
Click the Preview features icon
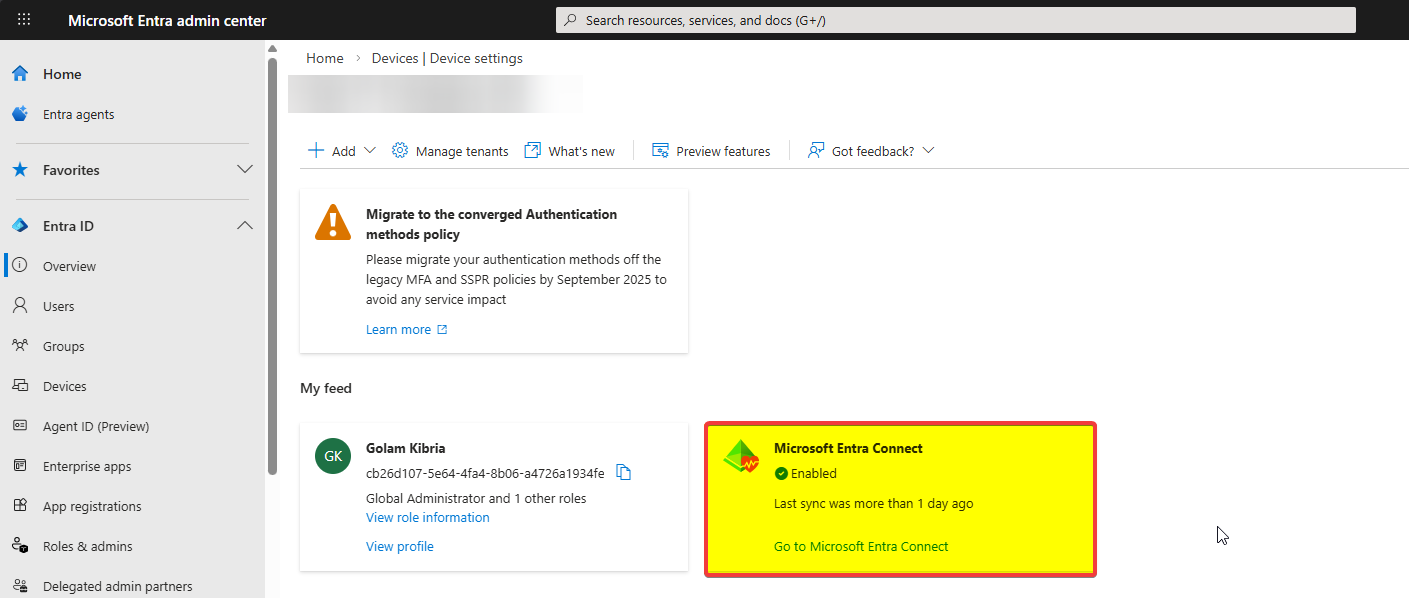(660, 151)
